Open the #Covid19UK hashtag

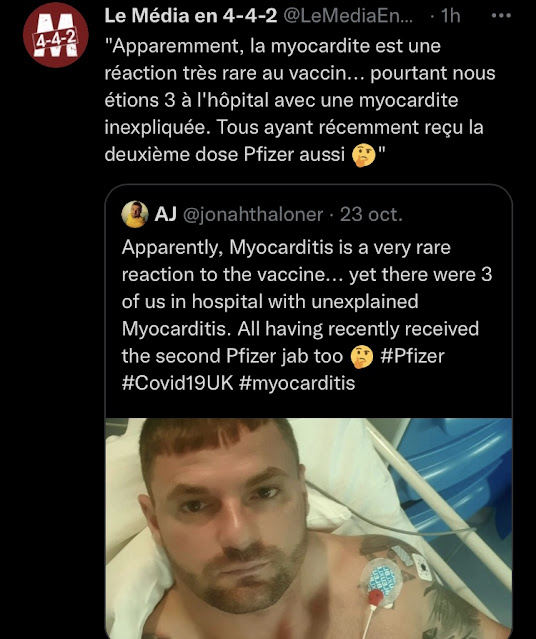pos(177,383)
